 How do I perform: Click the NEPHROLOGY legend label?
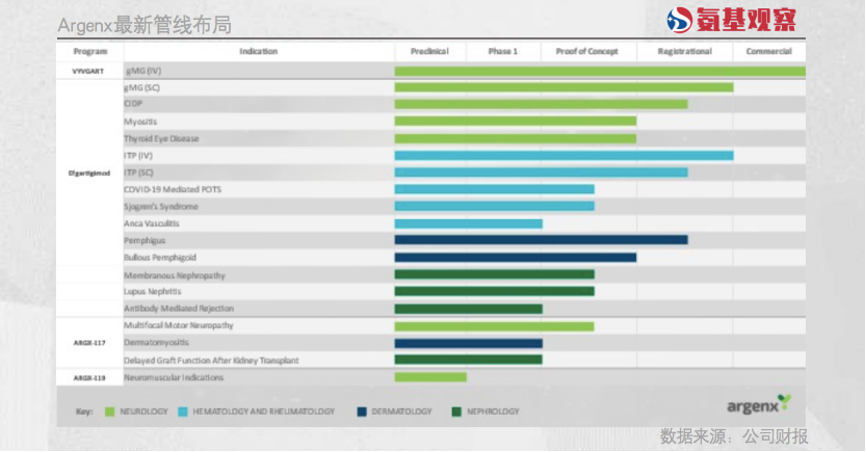coord(493,412)
